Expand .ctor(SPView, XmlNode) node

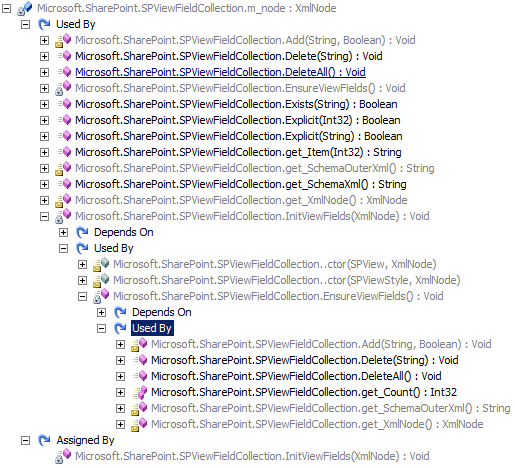82,264
